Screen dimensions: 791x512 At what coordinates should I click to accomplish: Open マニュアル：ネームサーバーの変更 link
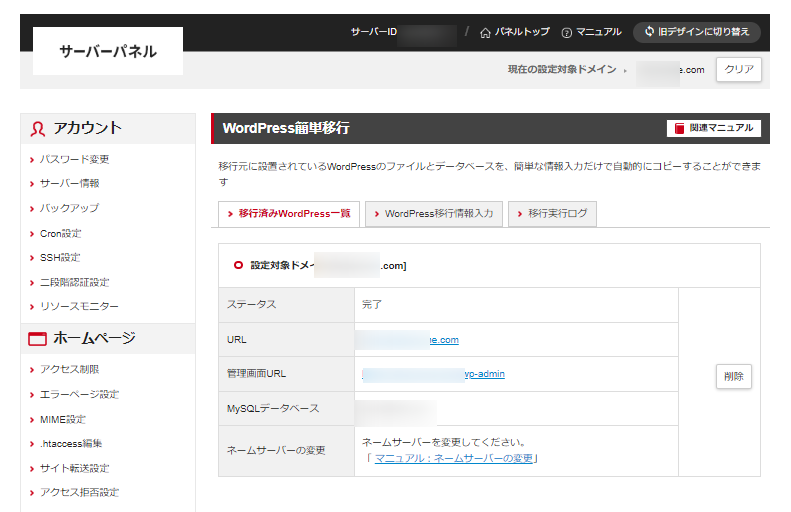(x=455, y=458)
